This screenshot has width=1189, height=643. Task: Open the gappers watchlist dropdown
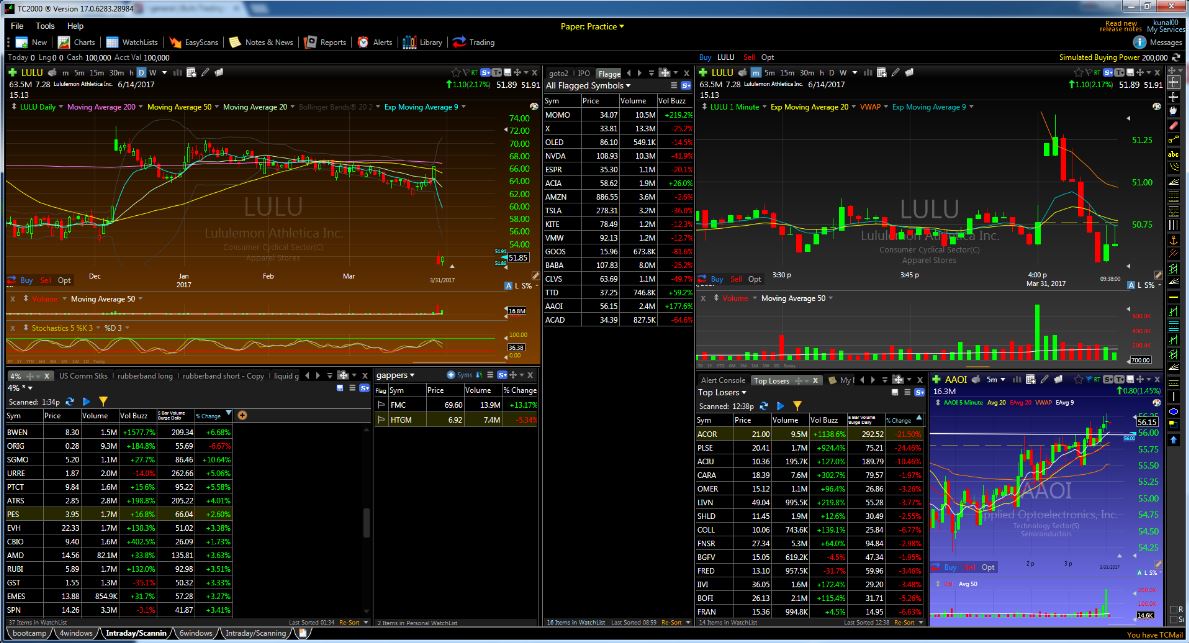pos(395,375)
